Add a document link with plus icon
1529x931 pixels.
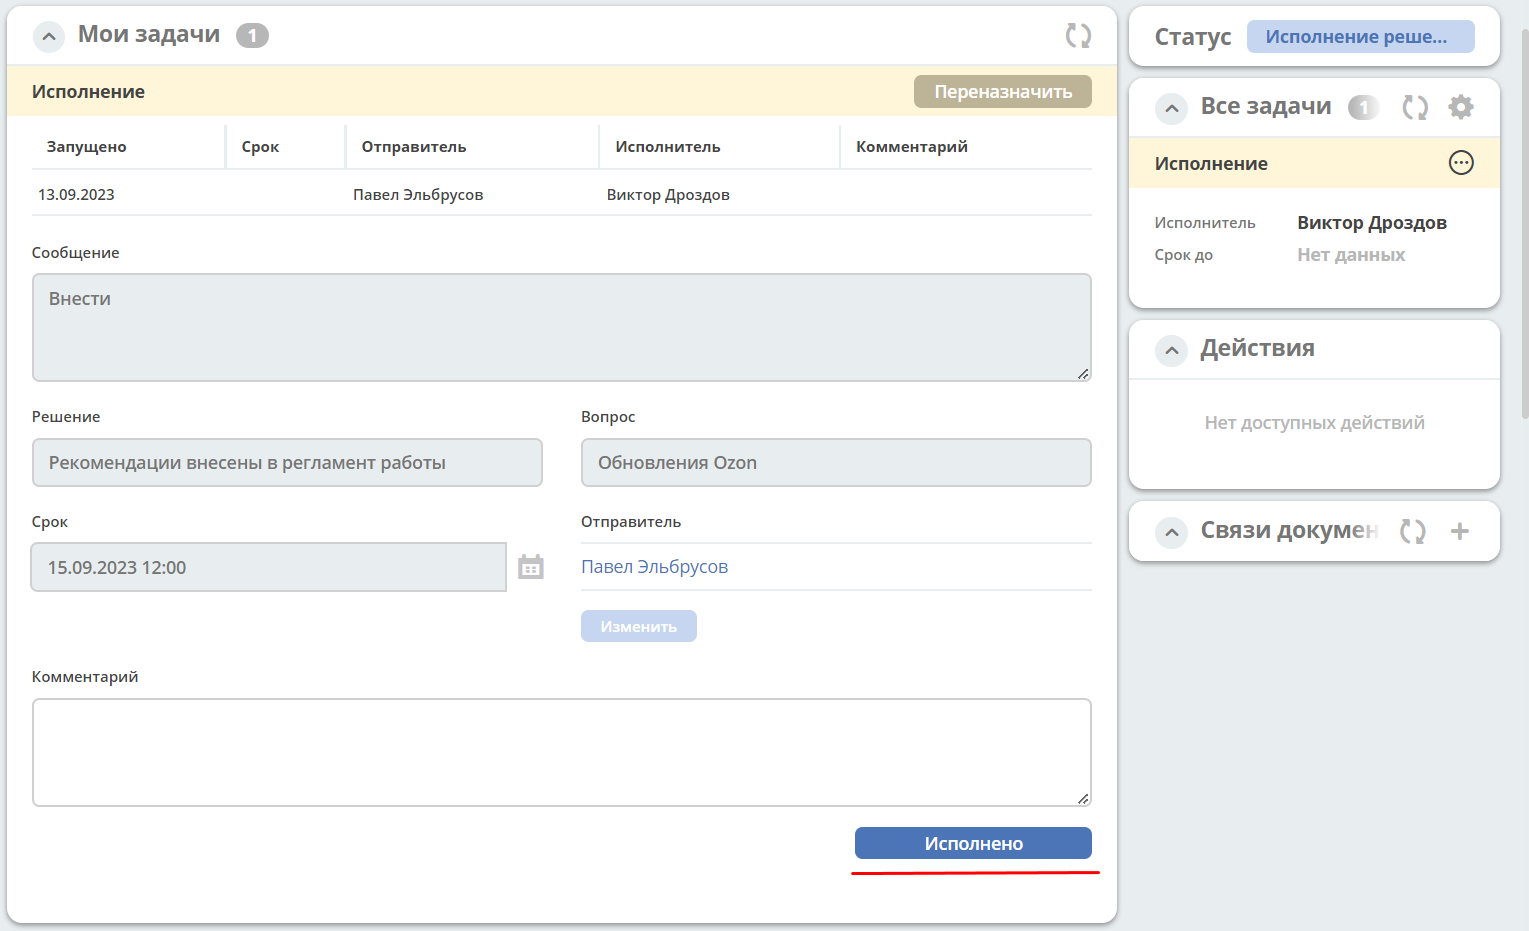(x=1460, y=531)
